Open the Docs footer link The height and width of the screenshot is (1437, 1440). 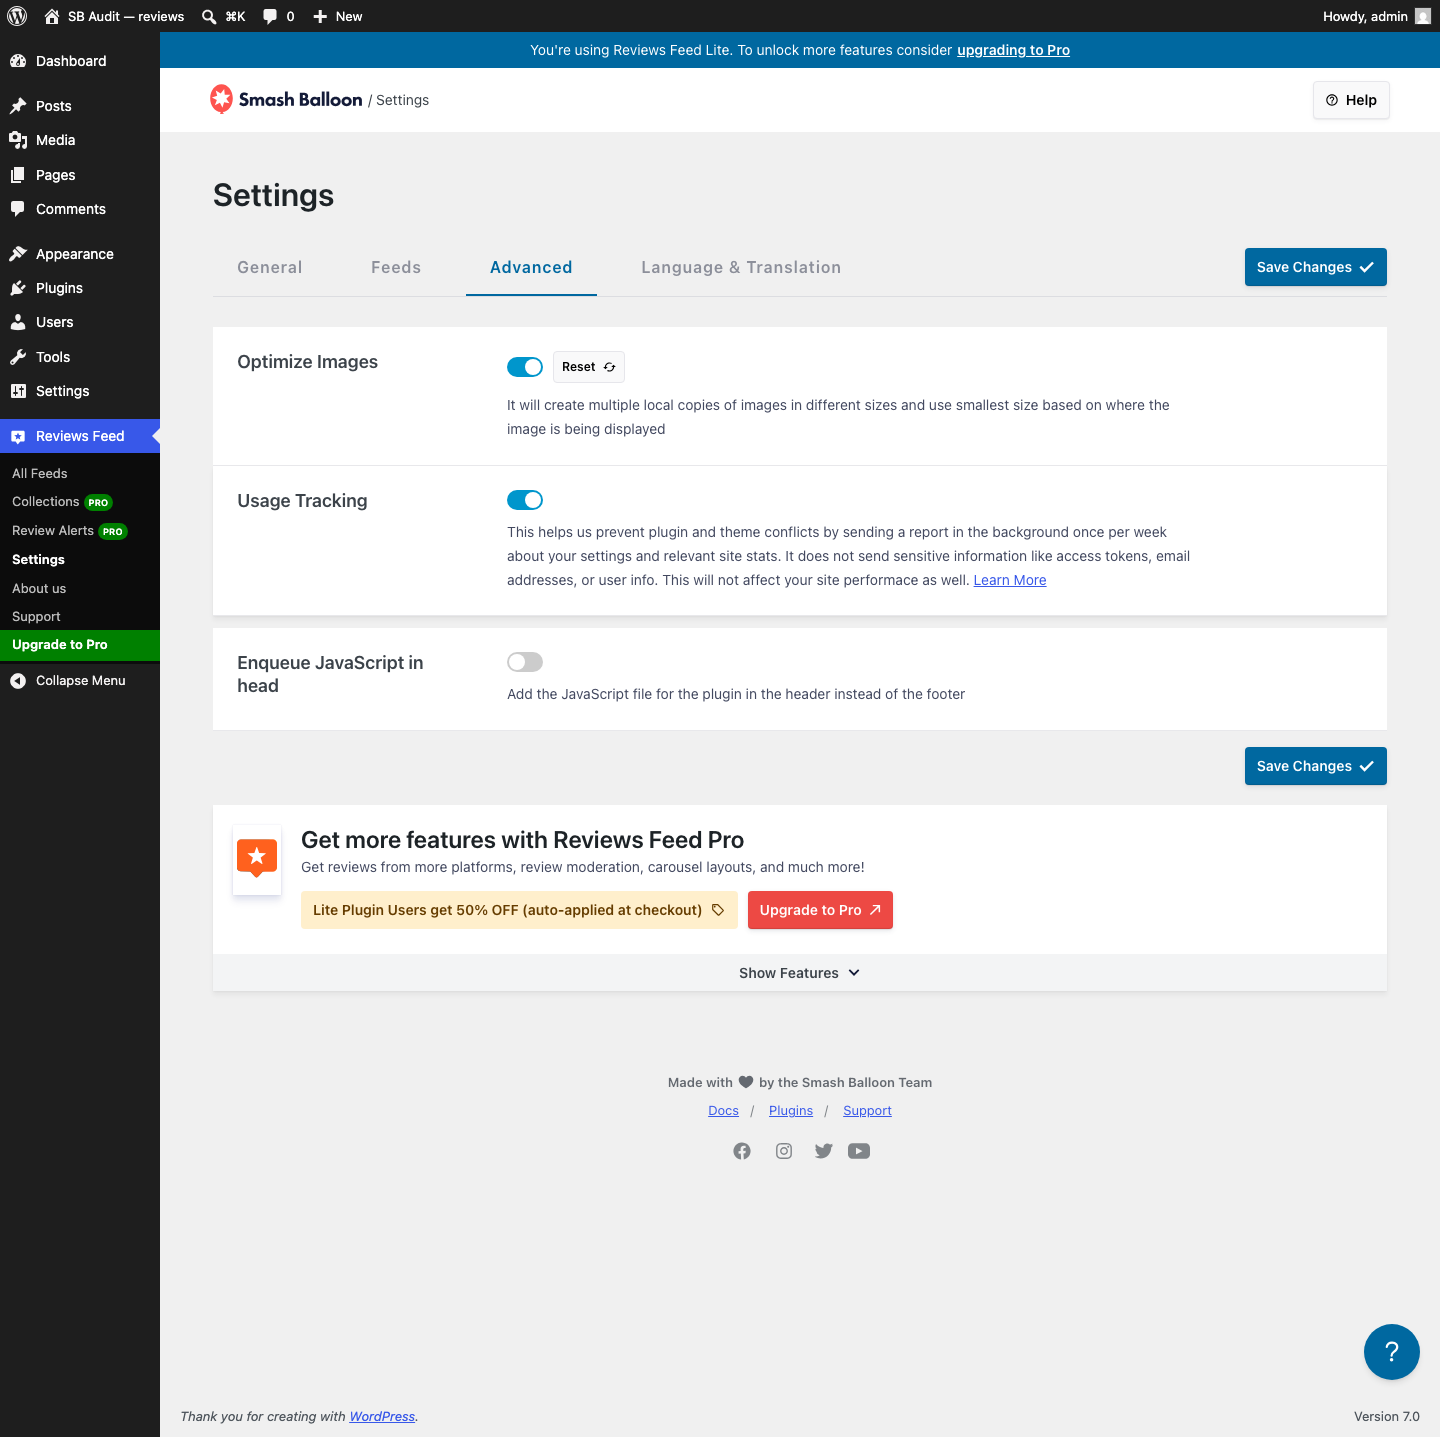pyautogui.click(x=723, y=1111)
